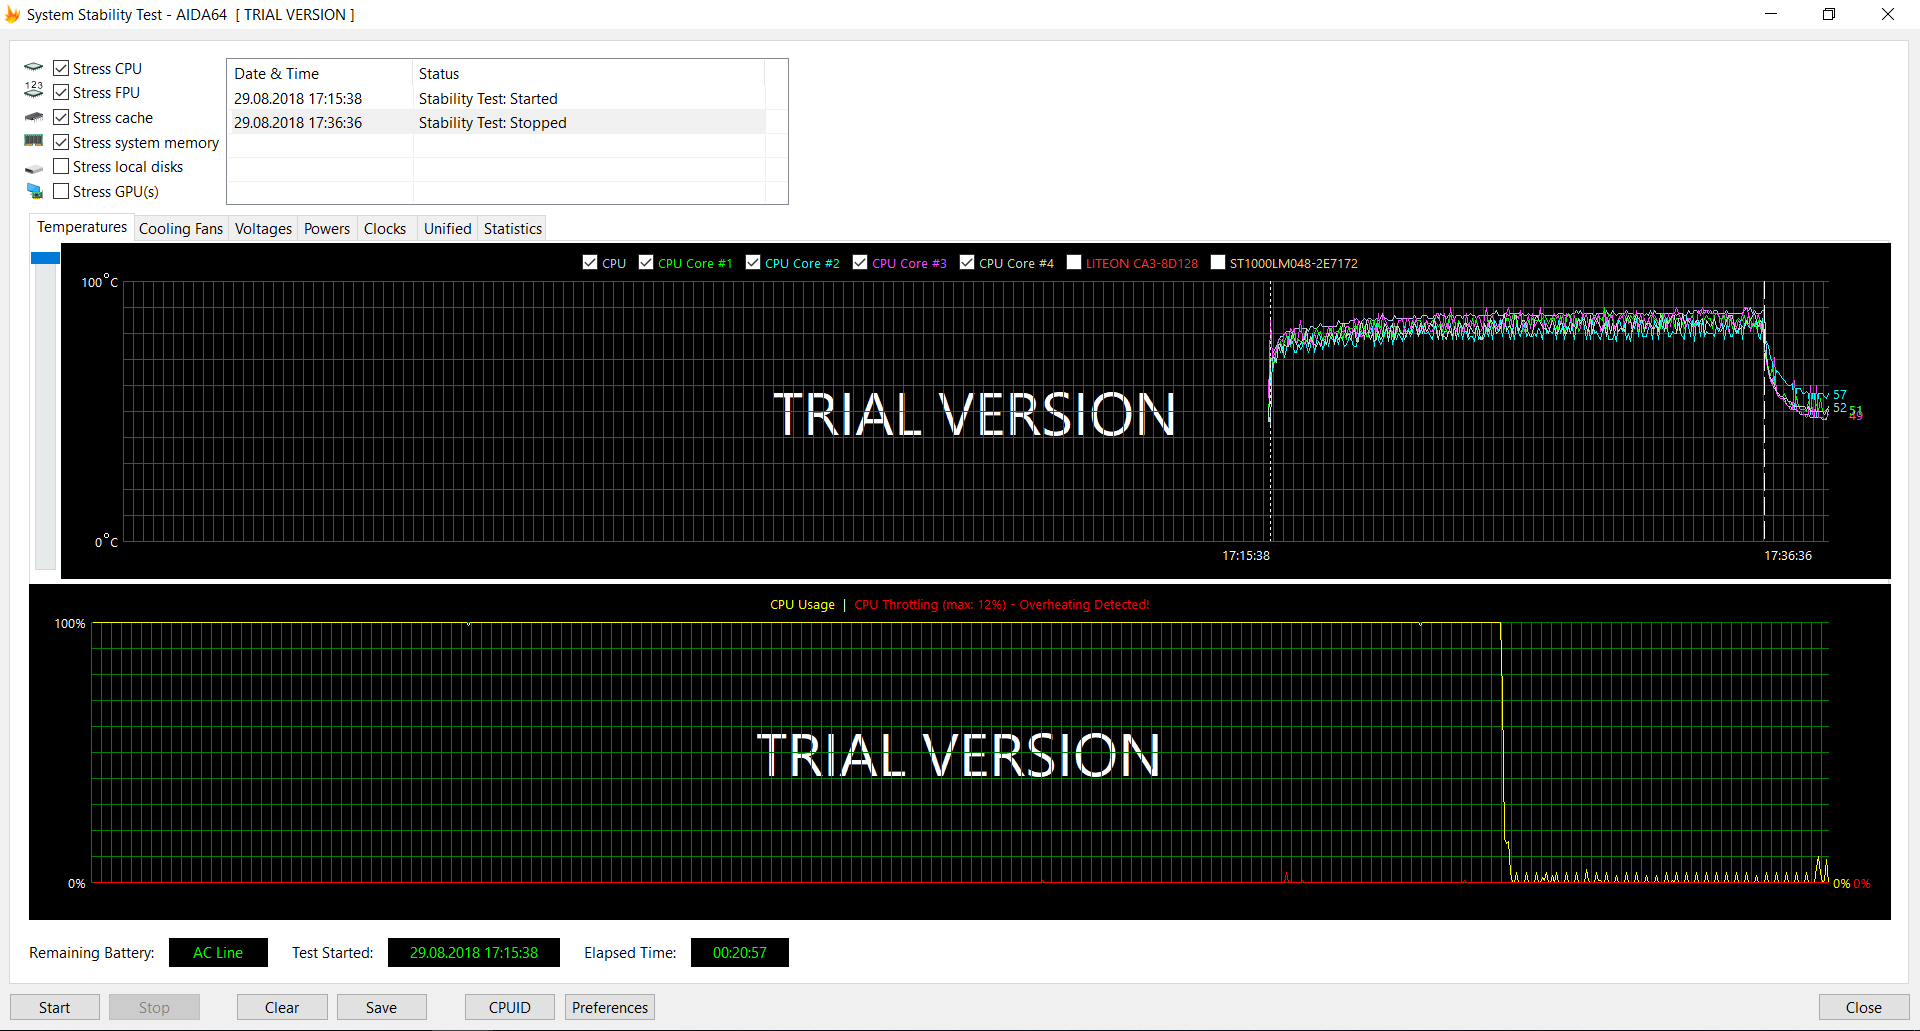Click the CPU Throttling overheating warning label
The height and width of the screenshot is (1031, 1920).
(1002, 604)
